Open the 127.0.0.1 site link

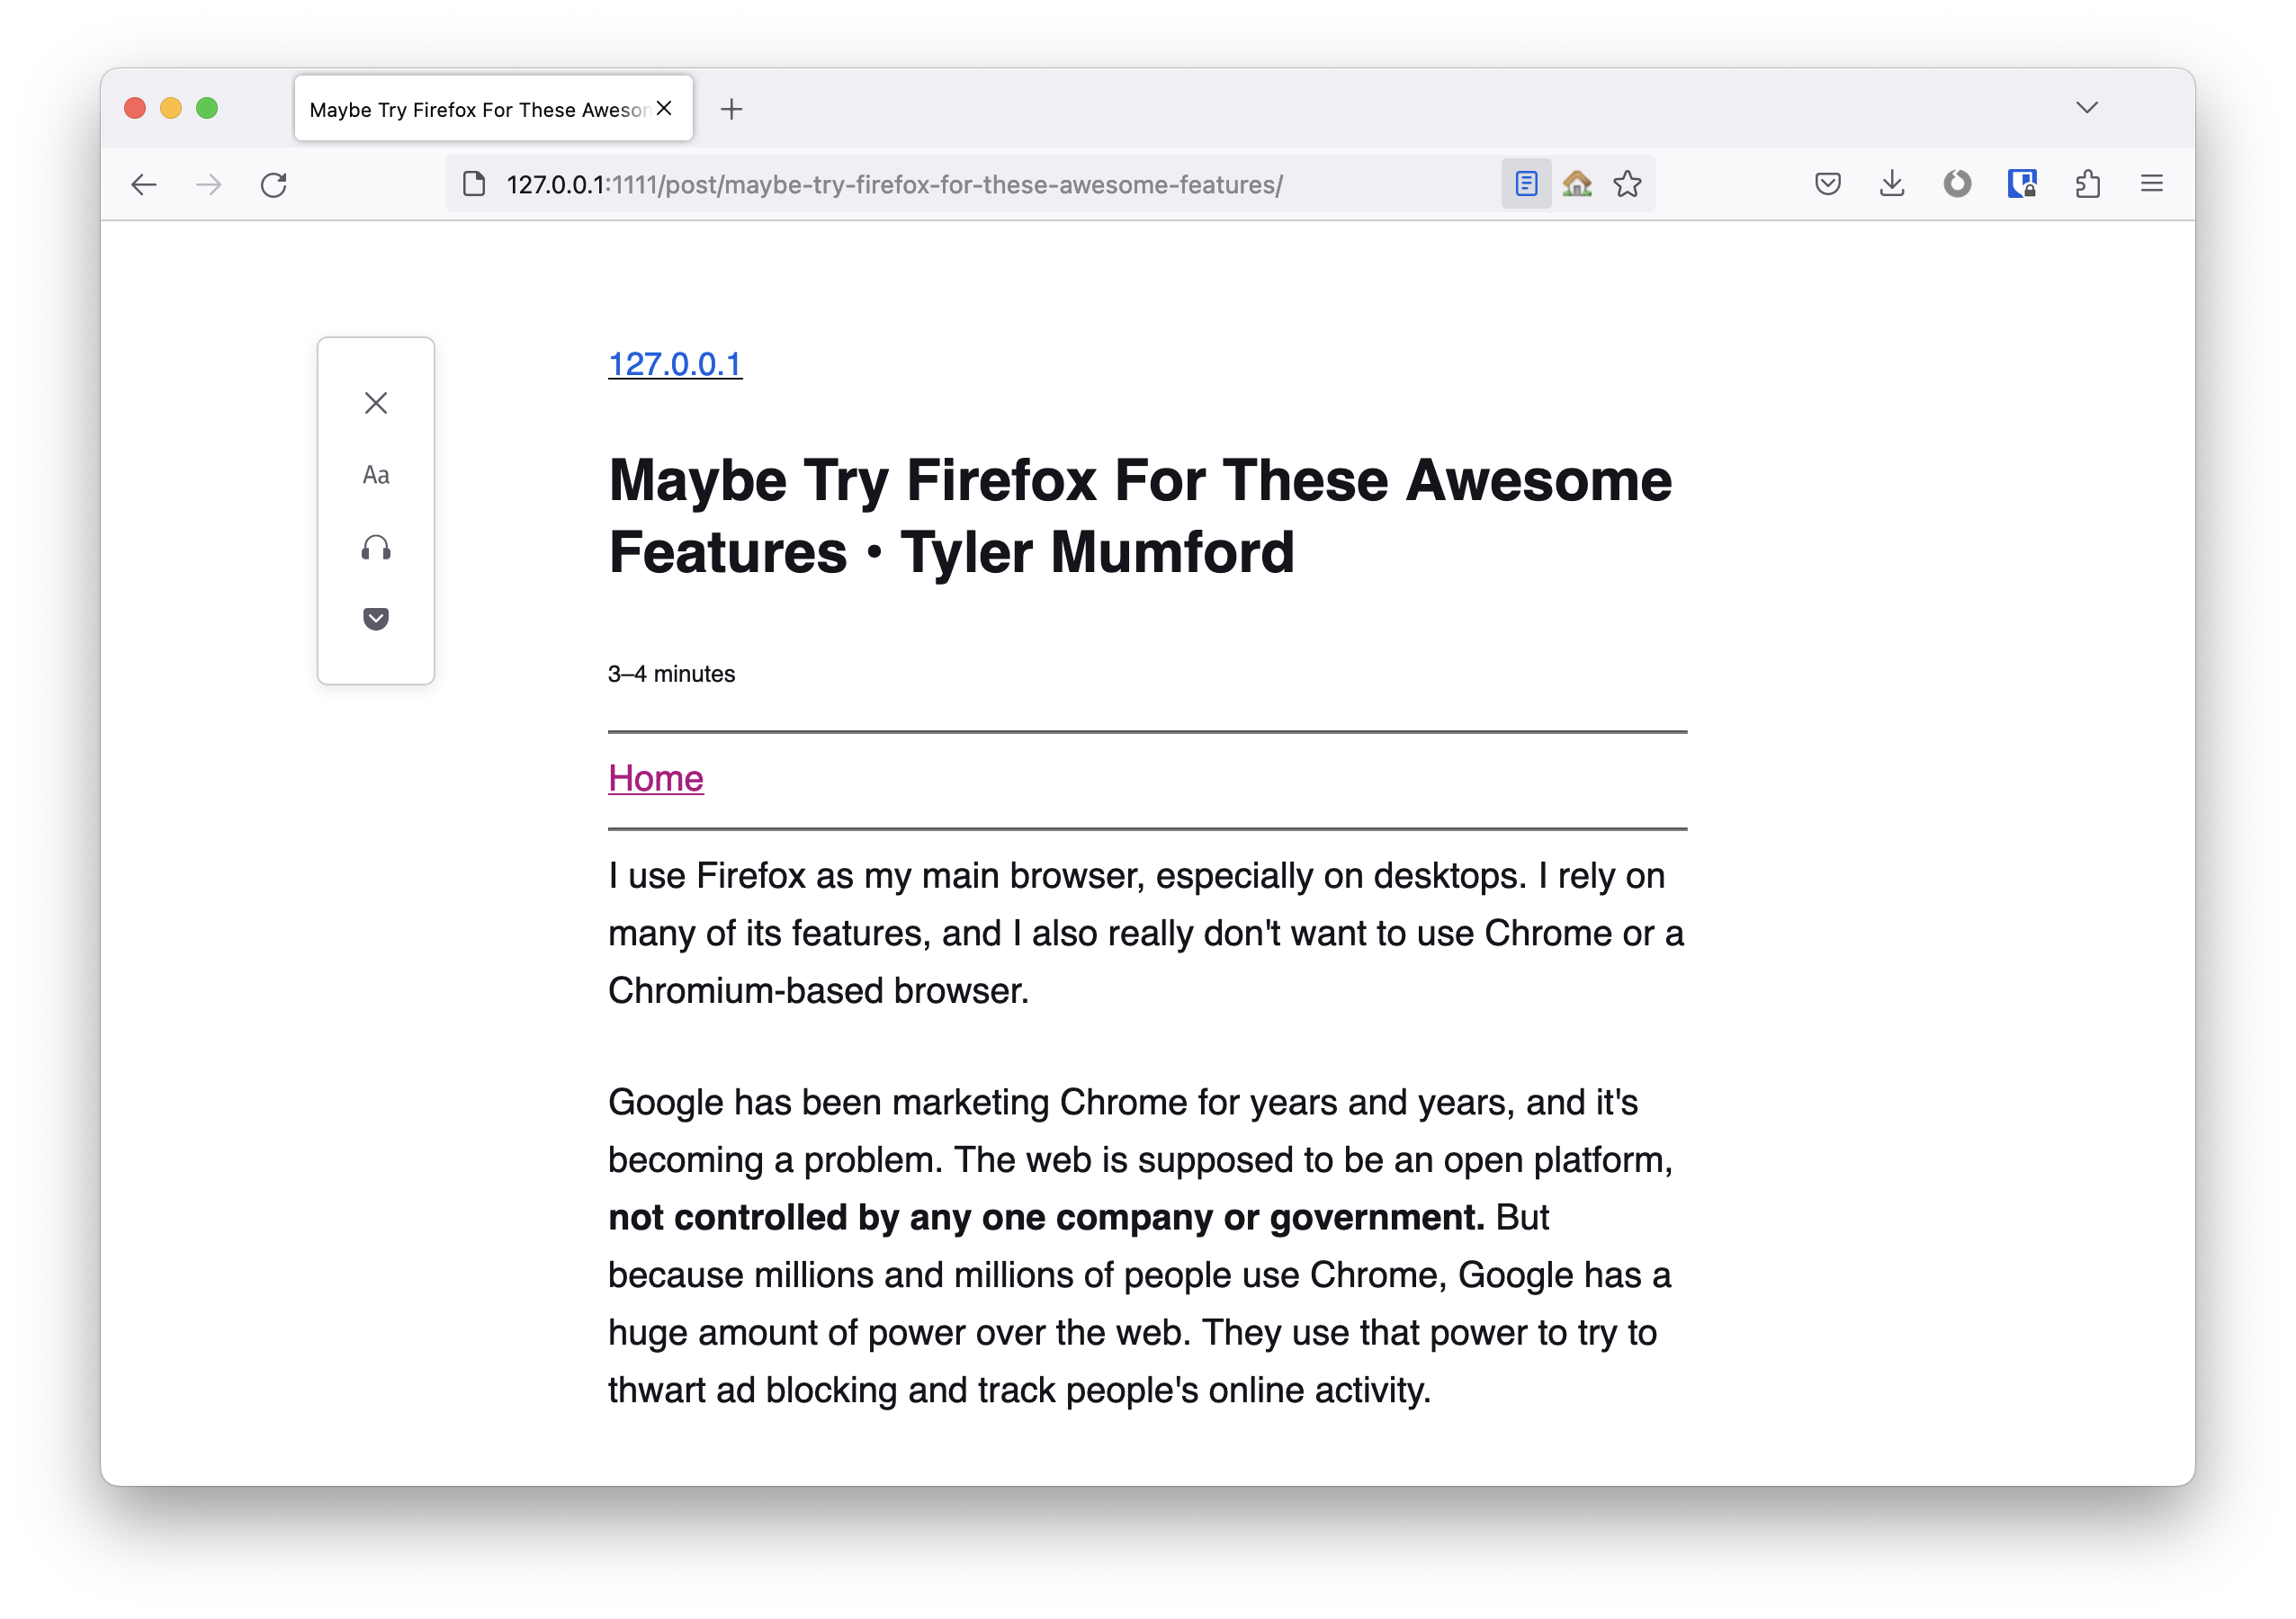pos(675,364)
